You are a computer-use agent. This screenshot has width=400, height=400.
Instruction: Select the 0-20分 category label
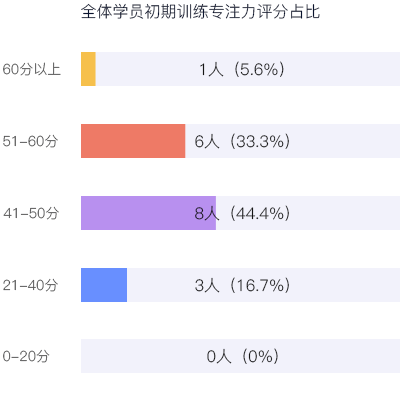coord(26,356)
